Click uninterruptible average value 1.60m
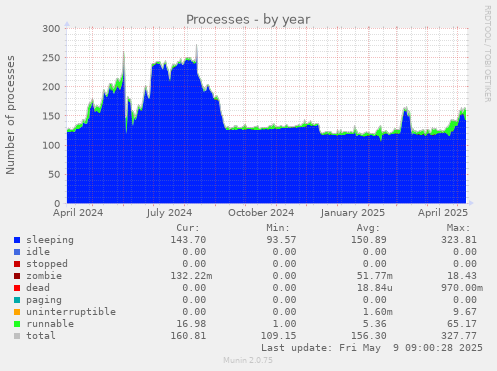Image resolution: width=497 pixels, height=371 pixels. [x=378, y=312]
